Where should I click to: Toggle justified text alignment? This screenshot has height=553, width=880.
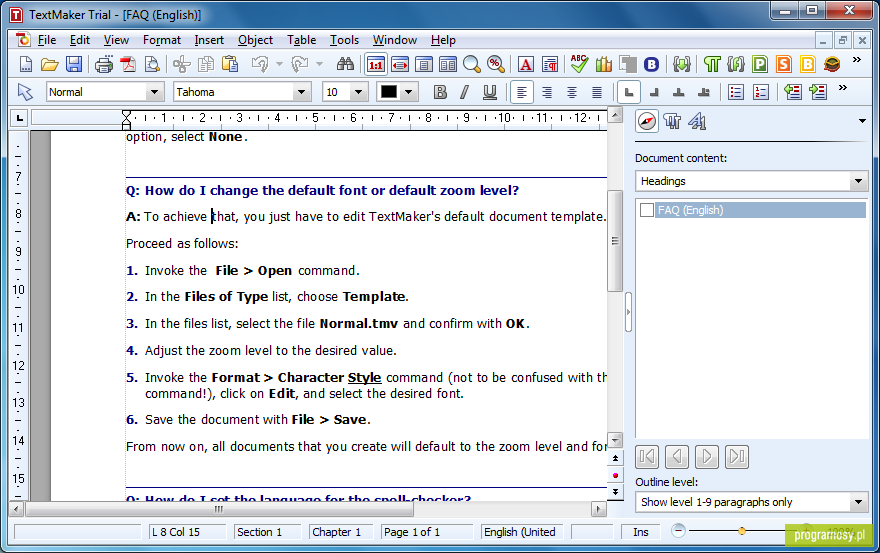[x=597, y=92]
